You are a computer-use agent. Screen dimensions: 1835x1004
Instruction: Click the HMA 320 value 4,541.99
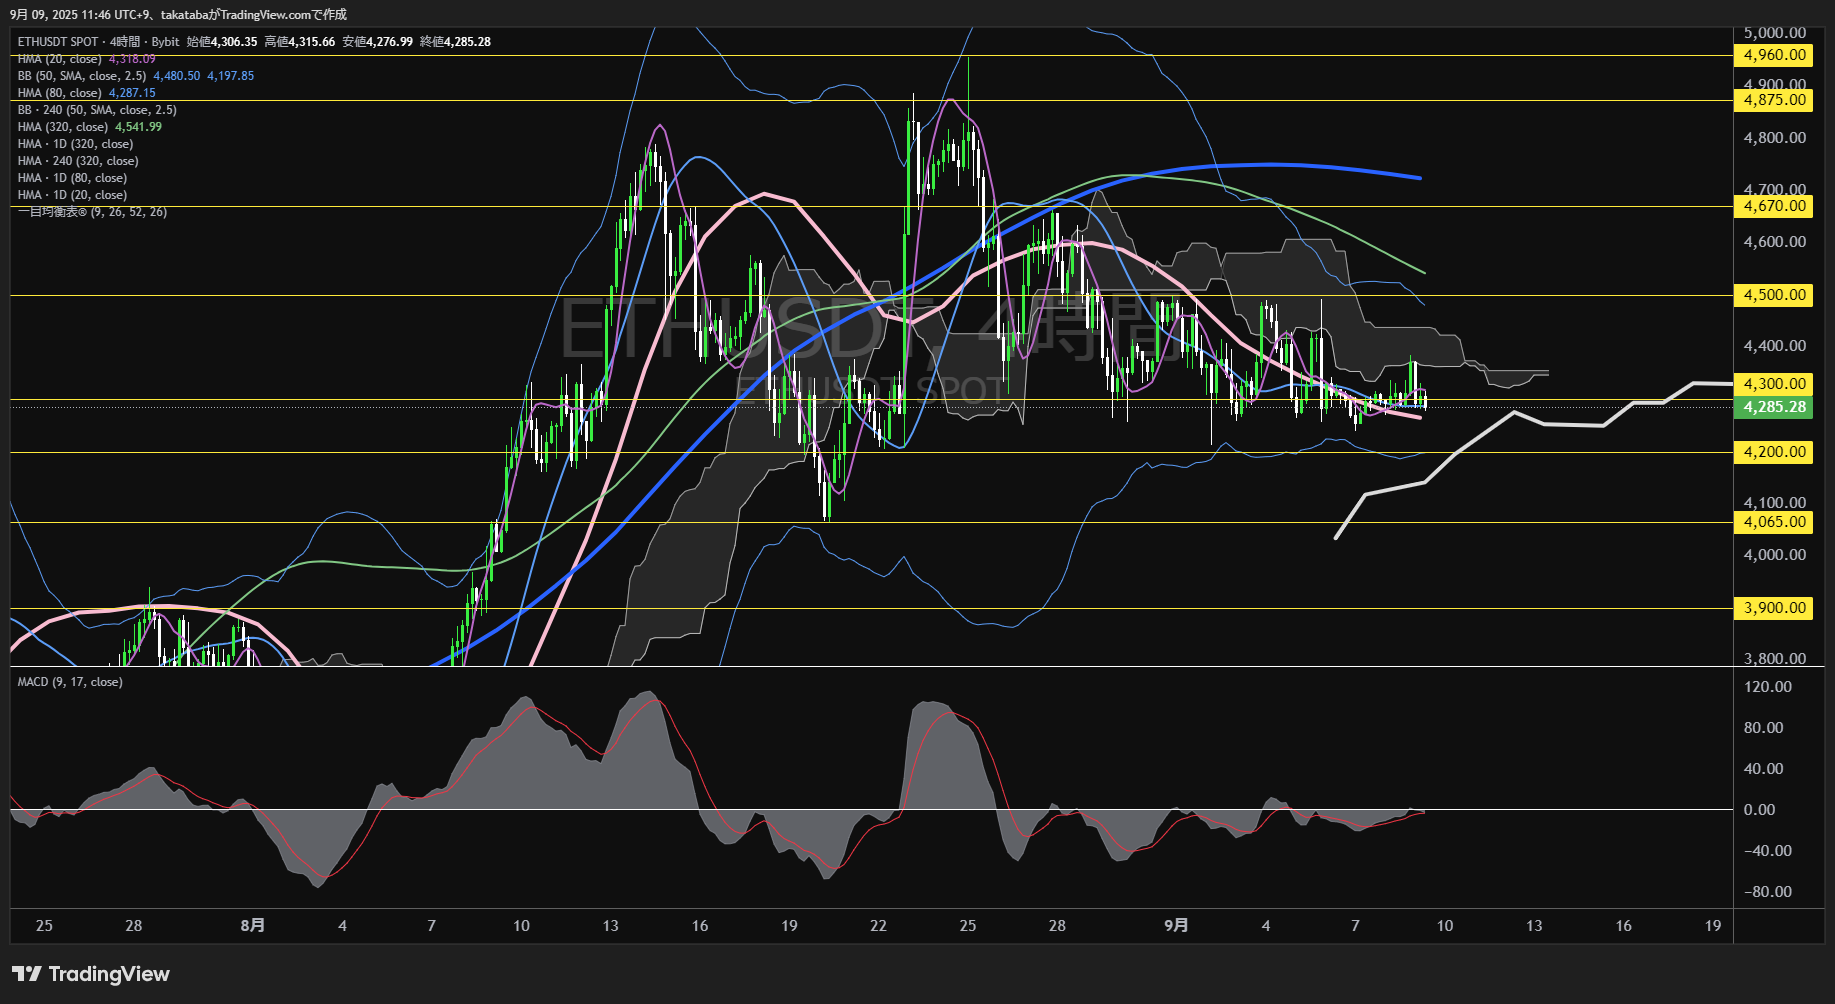138,127
